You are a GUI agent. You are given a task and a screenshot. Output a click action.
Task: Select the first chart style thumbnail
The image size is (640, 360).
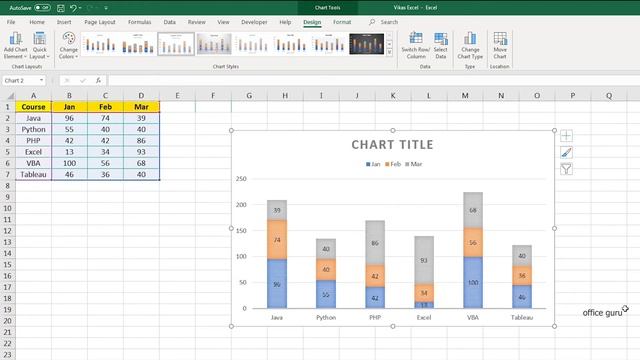(100, 44)
